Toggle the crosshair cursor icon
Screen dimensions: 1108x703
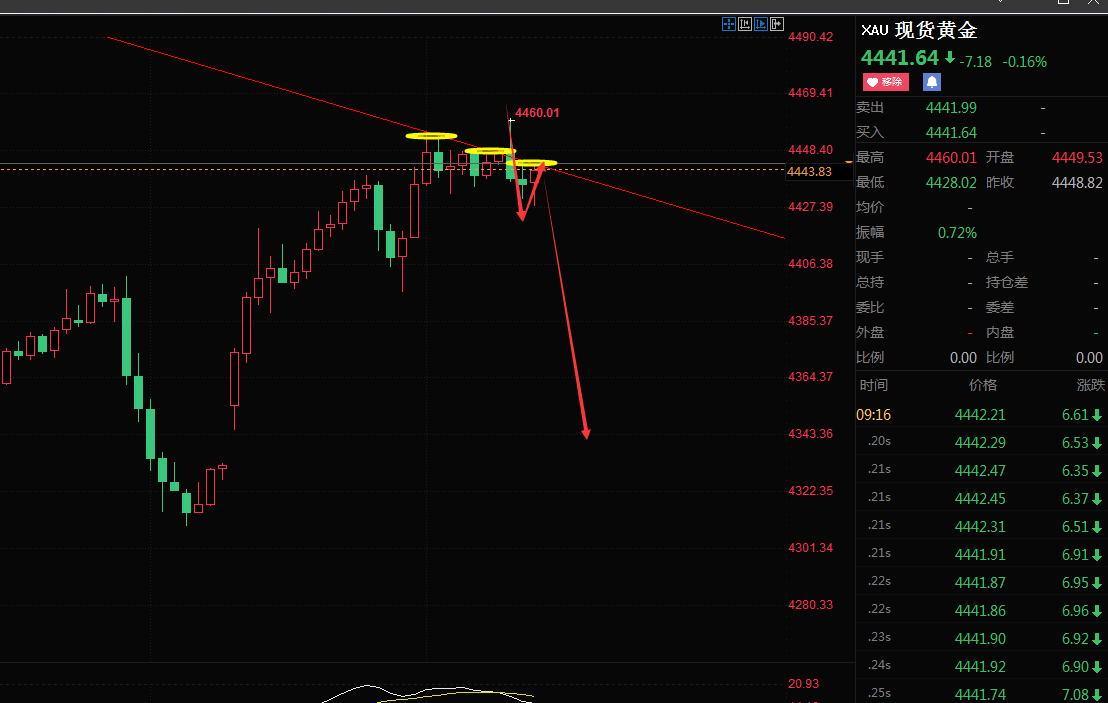tap(729, 24)
